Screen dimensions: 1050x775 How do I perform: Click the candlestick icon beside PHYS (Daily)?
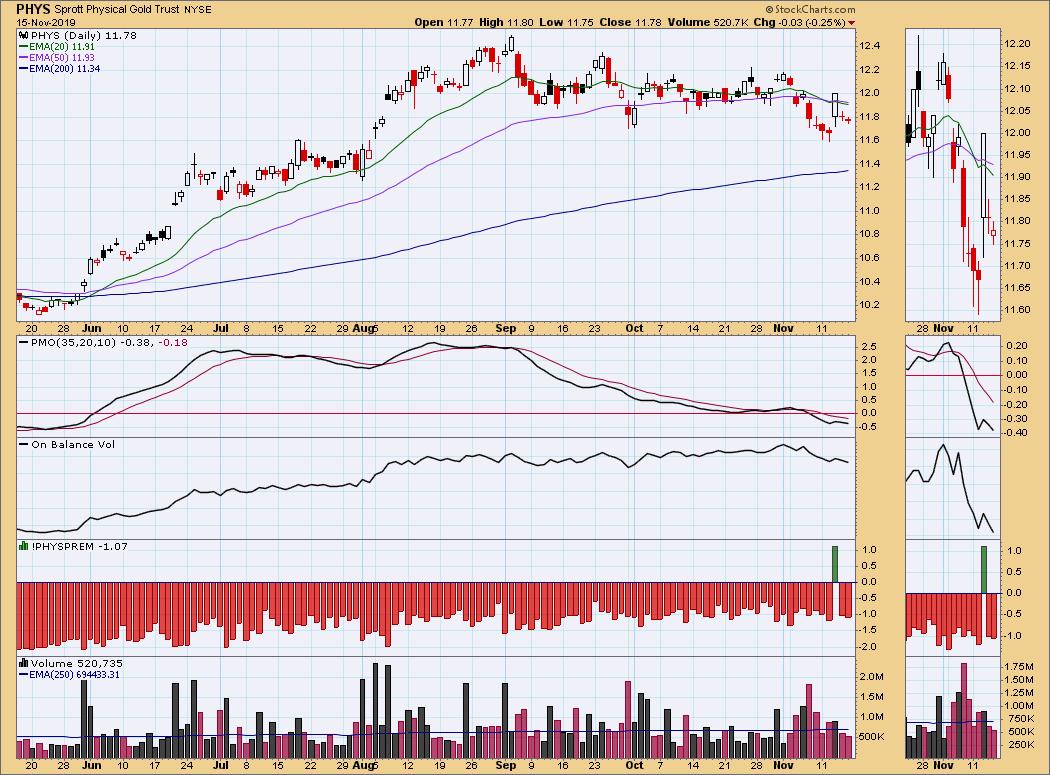pyautogui.click(x=23, y=36)
